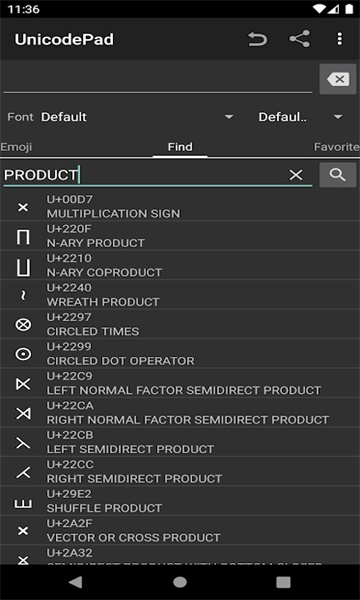Click the PRODUCT search input field
The width and height of the screenshot is (360, 600).
pyautogui.click(x=145, y=175)
